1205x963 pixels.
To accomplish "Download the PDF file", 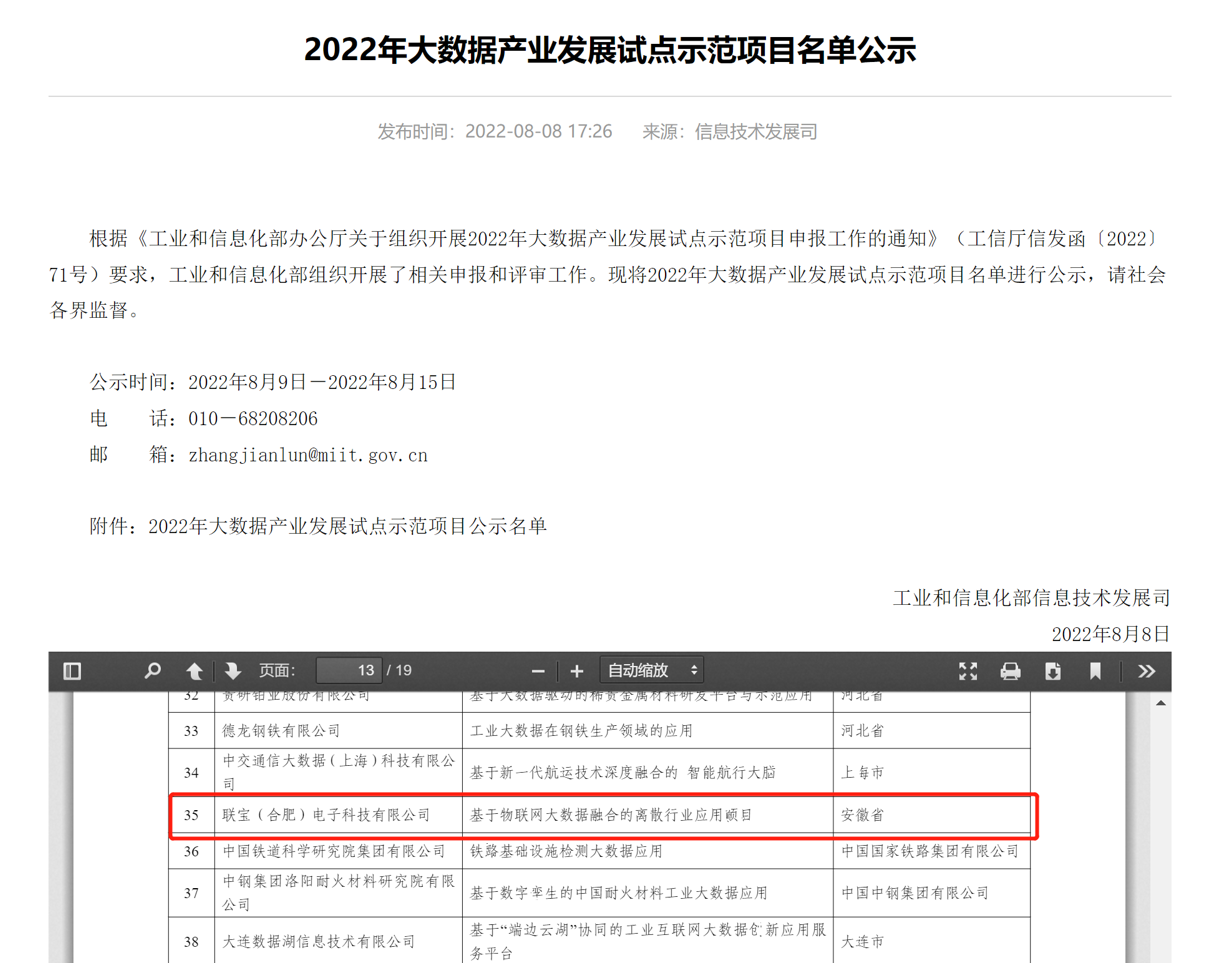I will pos(1052,671).
